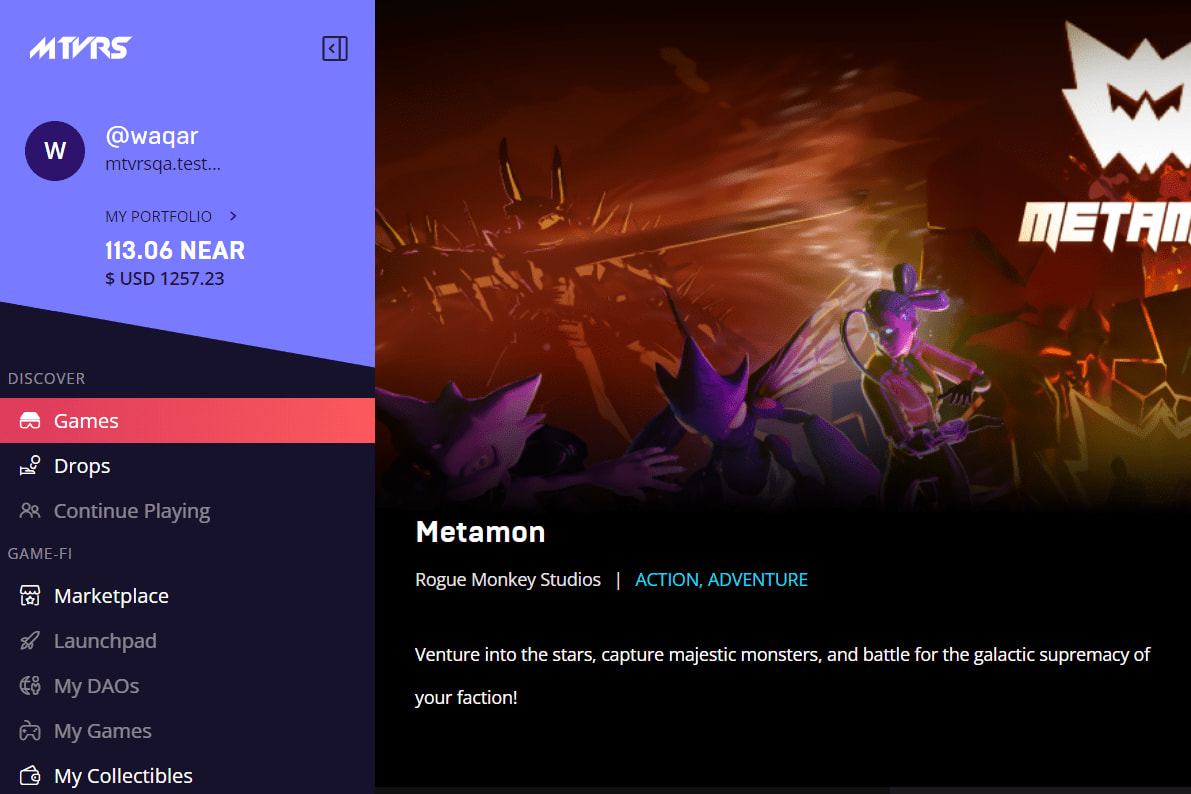The image size is (1191, 794).
Task: Click the Drops icon
Action: [x=30, y=466]
